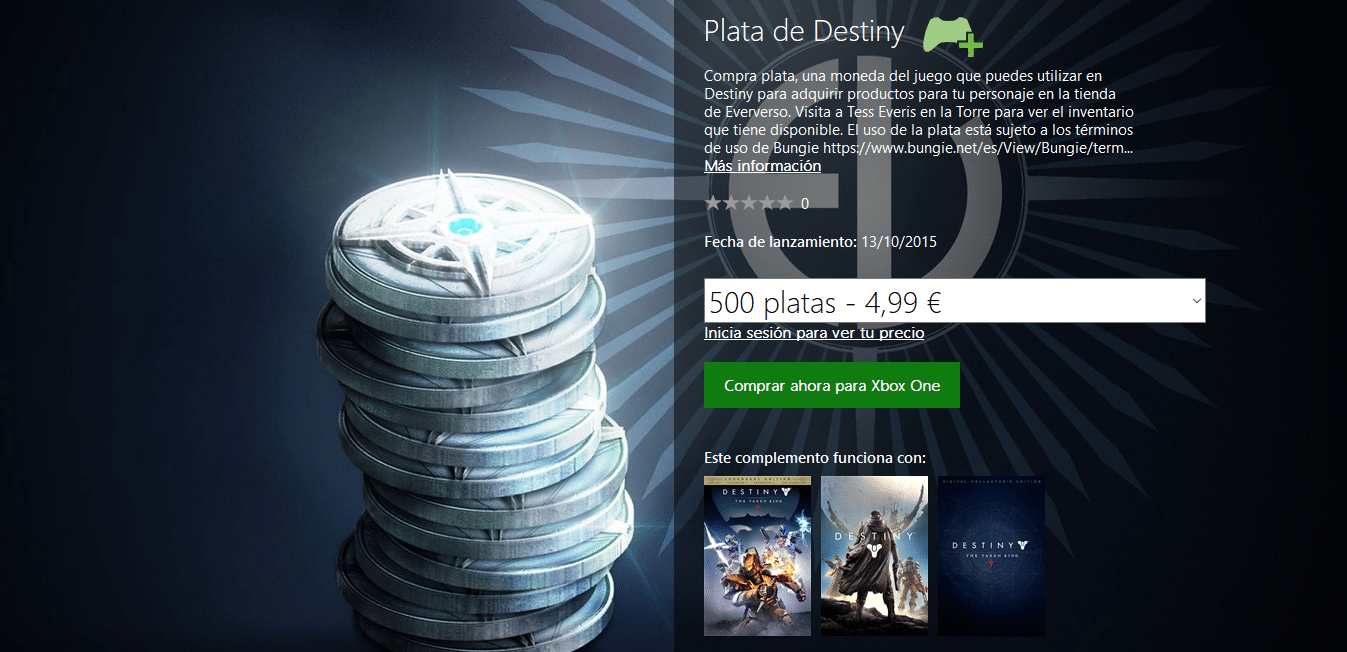Pick the fourth rating star

[x=767, y=203]
